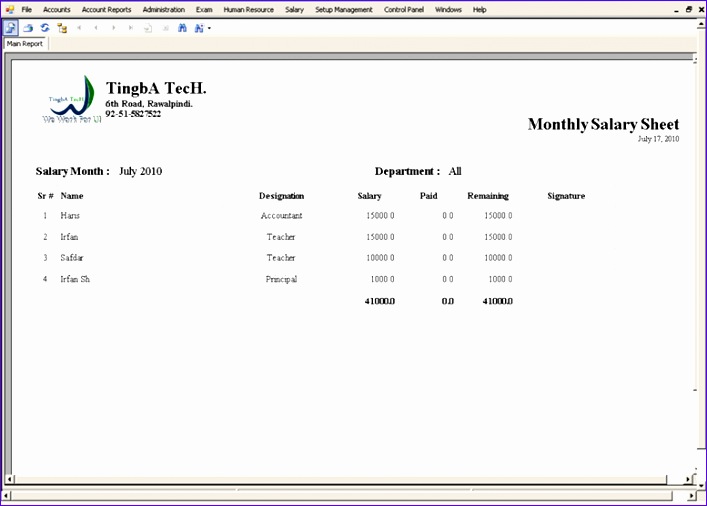Click the employee name 'Haris'
The height and width of the screenshot is (506, 707).
coord(70,216)
